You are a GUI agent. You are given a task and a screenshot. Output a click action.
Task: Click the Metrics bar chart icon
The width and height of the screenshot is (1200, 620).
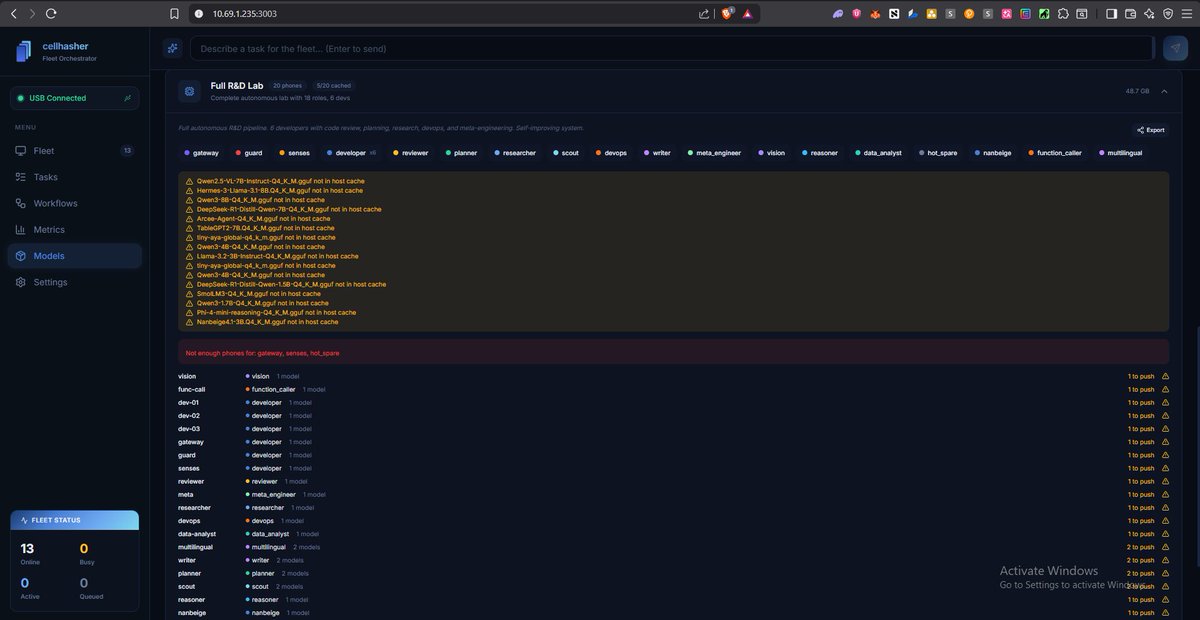[22, 230]
